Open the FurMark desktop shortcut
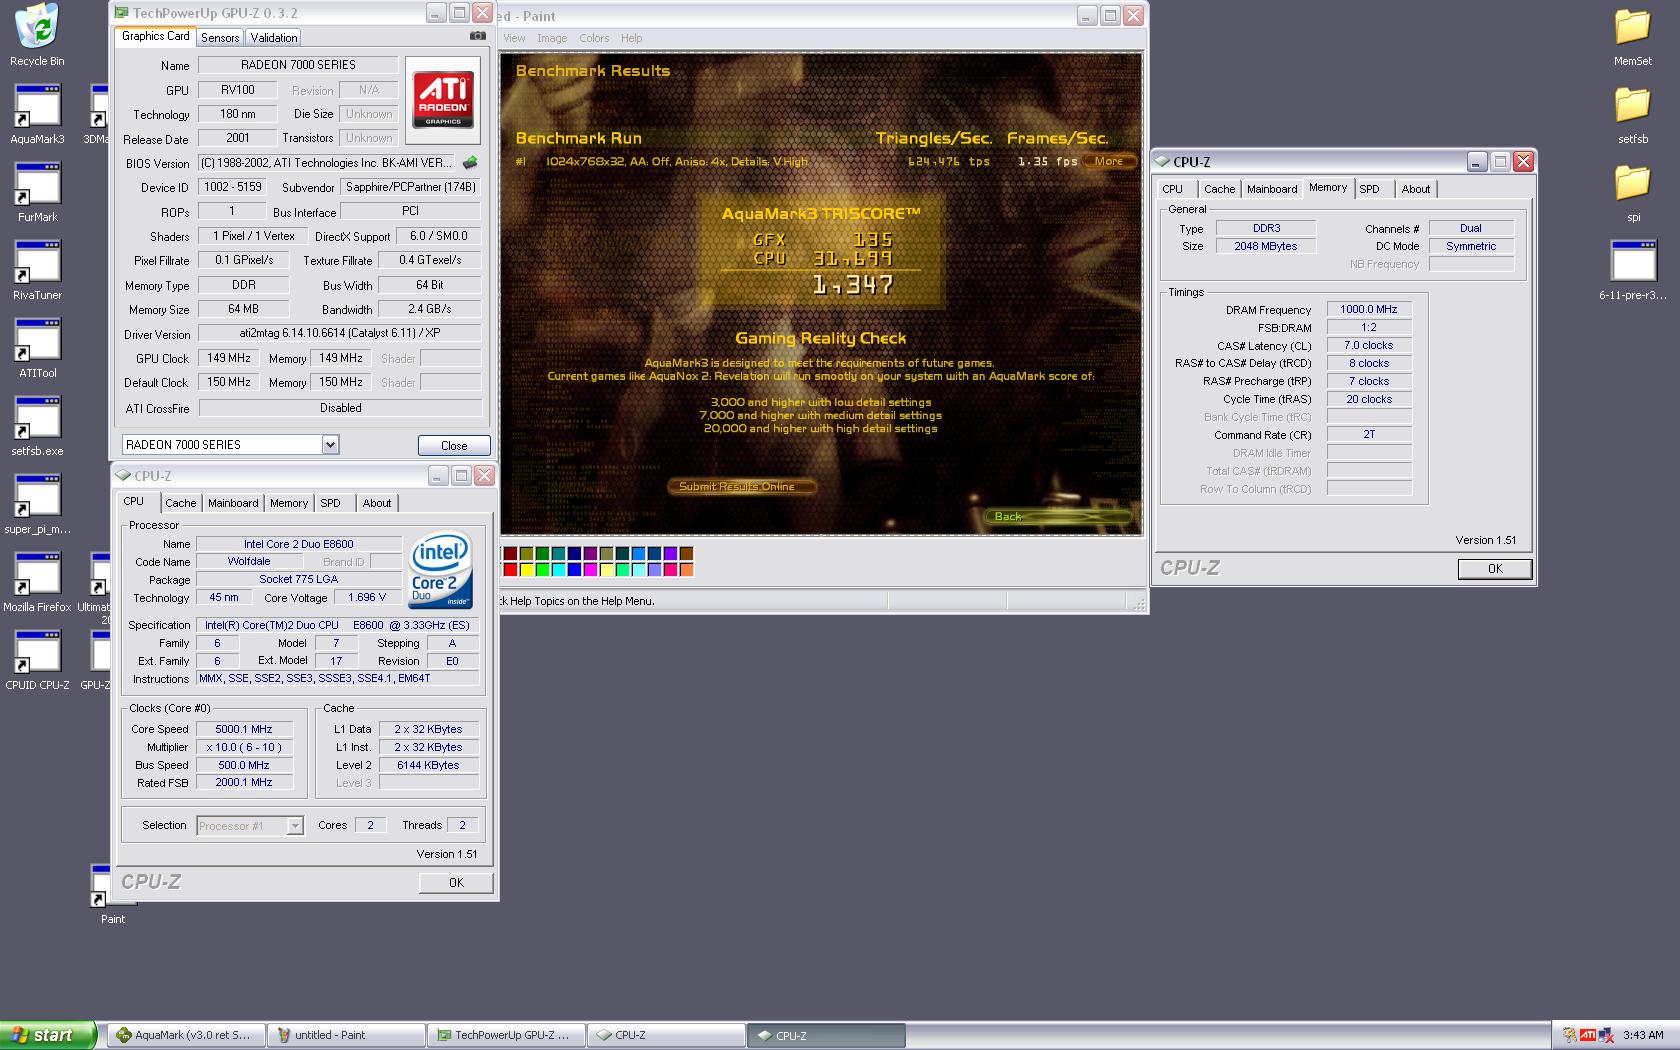Image resolution: width=1680 pixels, height=1050 pixels. pyautogui.click(x=37, y=192)
